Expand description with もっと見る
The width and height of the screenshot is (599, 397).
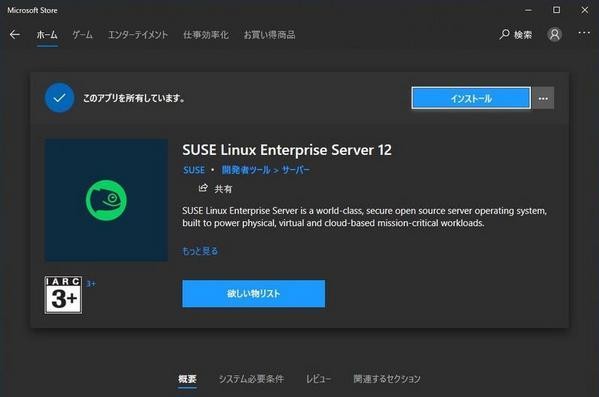[x=200, y=251]
